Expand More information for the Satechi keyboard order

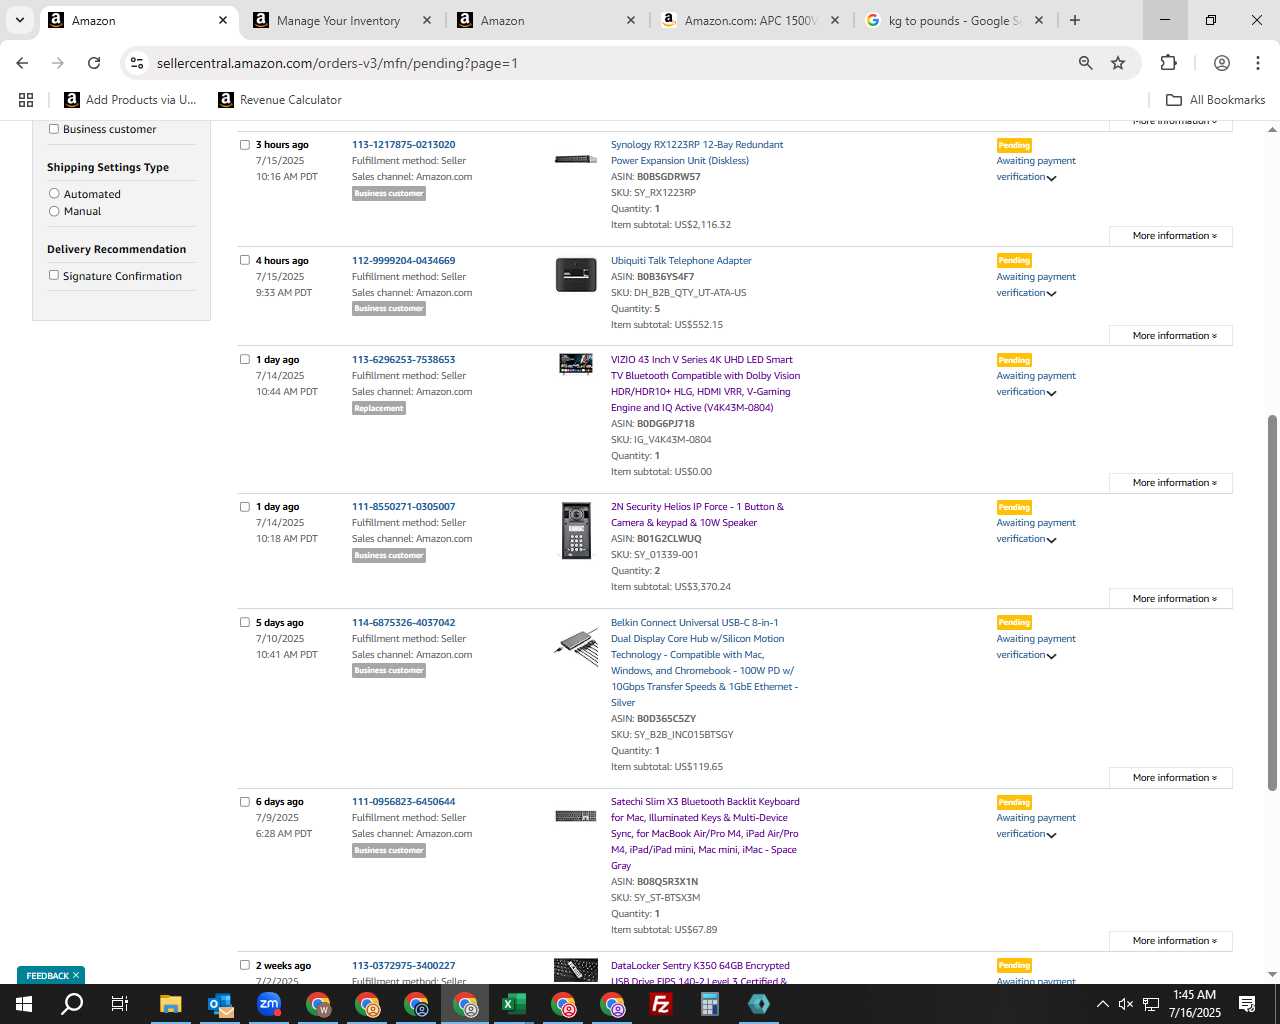pyautogui.click(x=1170, y=941)
